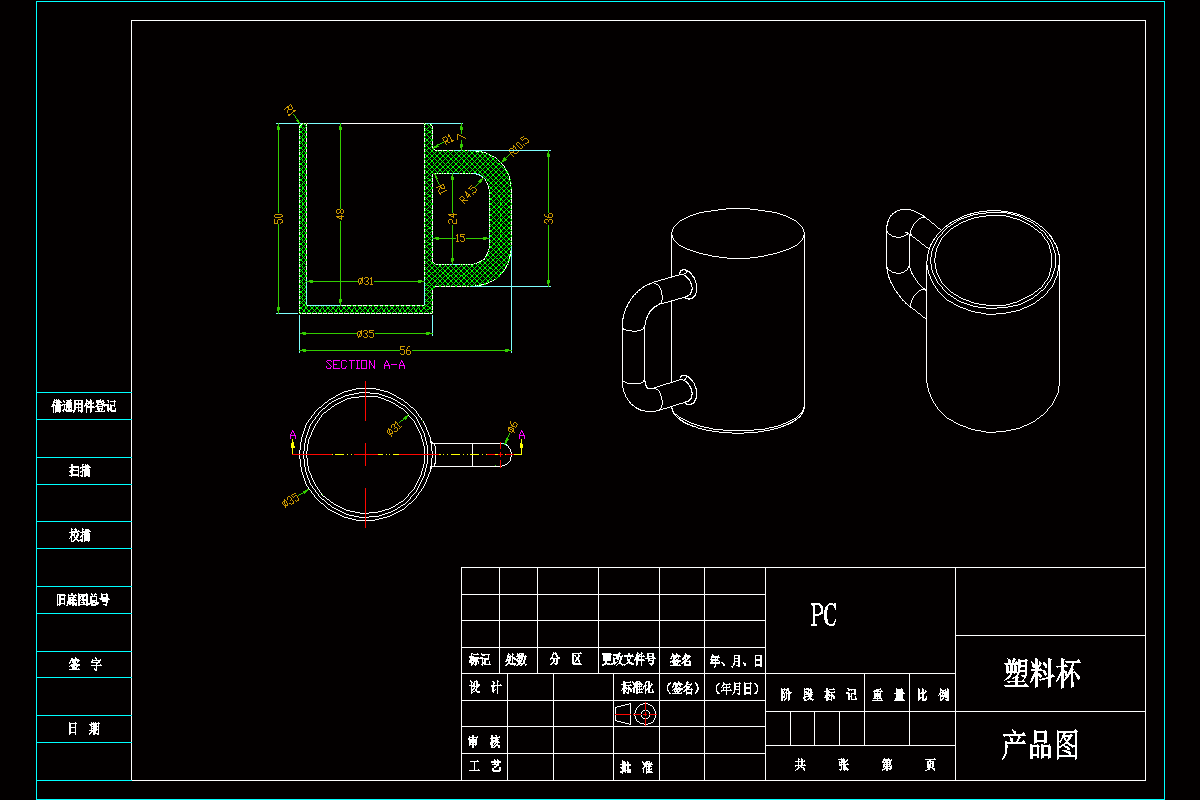
Task: Click the 批准 cell in title block
Action: tap(636, 766)
